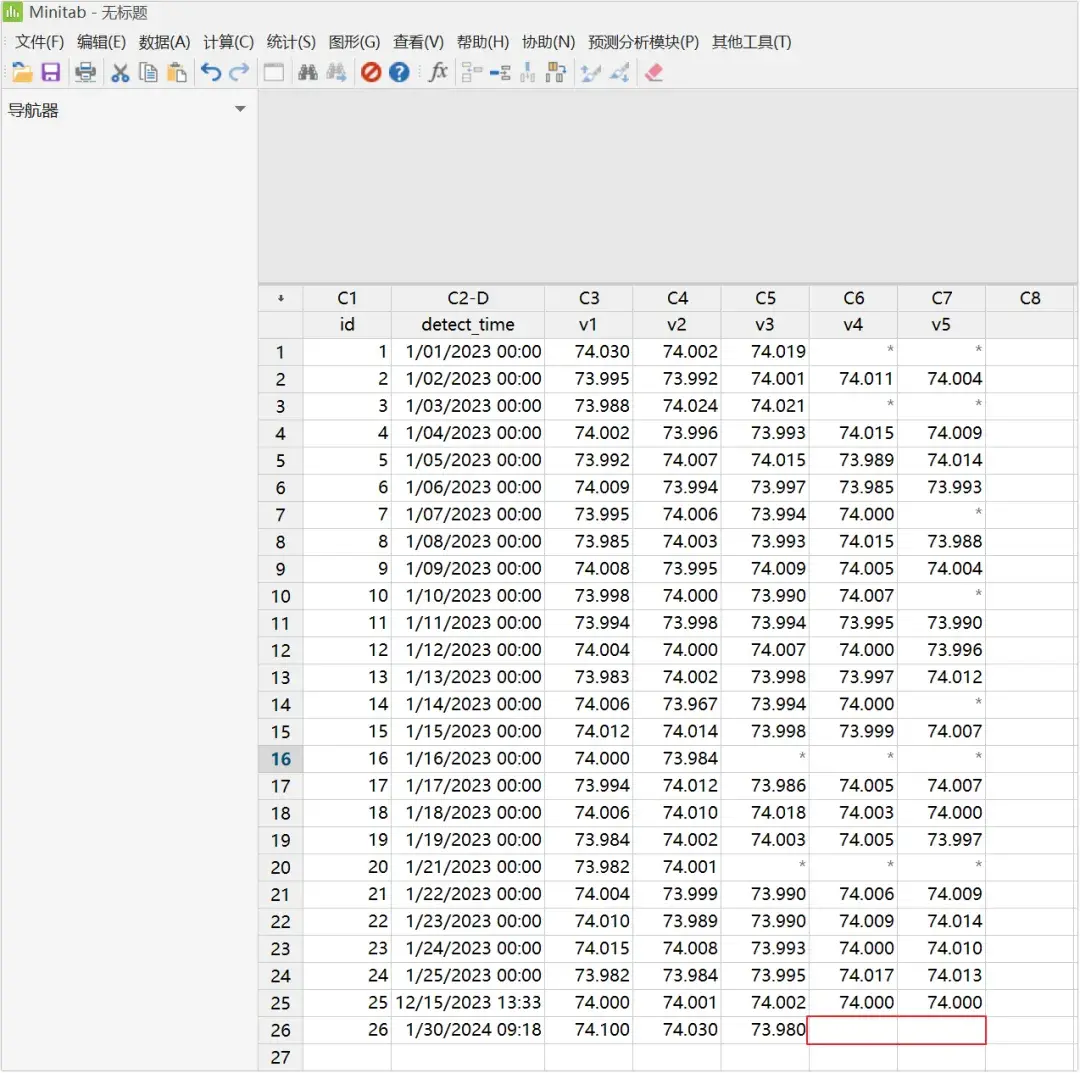Select column header C2-D

click(x=468, y=298)
